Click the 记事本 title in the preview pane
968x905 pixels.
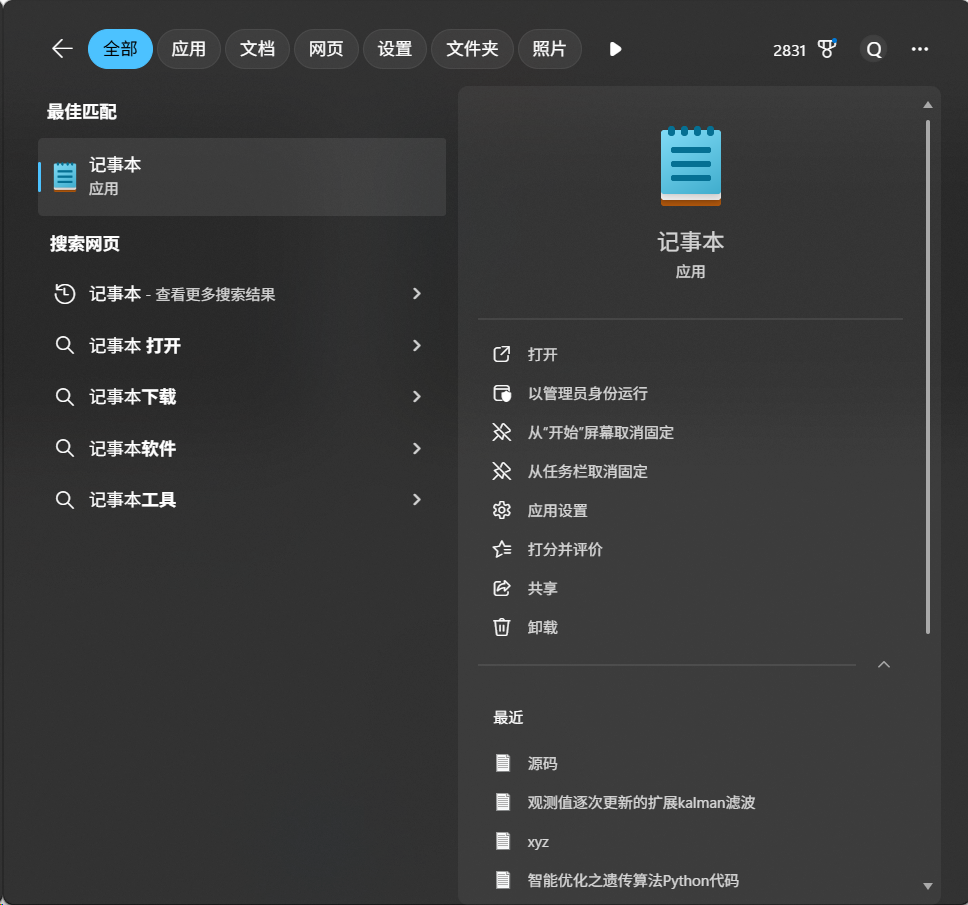691,242
